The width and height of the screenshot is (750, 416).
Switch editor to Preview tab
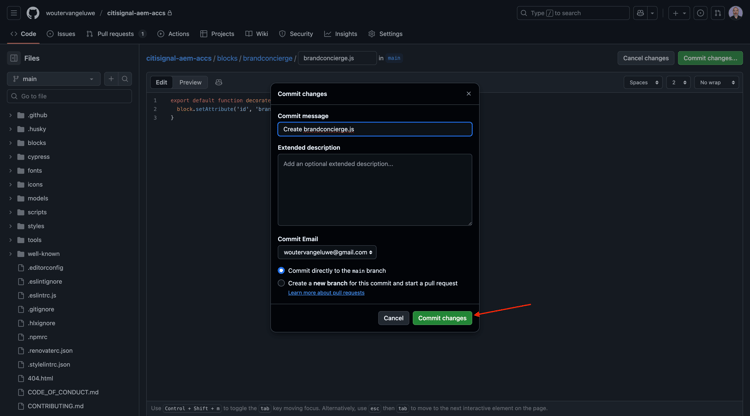click(190, 82)
